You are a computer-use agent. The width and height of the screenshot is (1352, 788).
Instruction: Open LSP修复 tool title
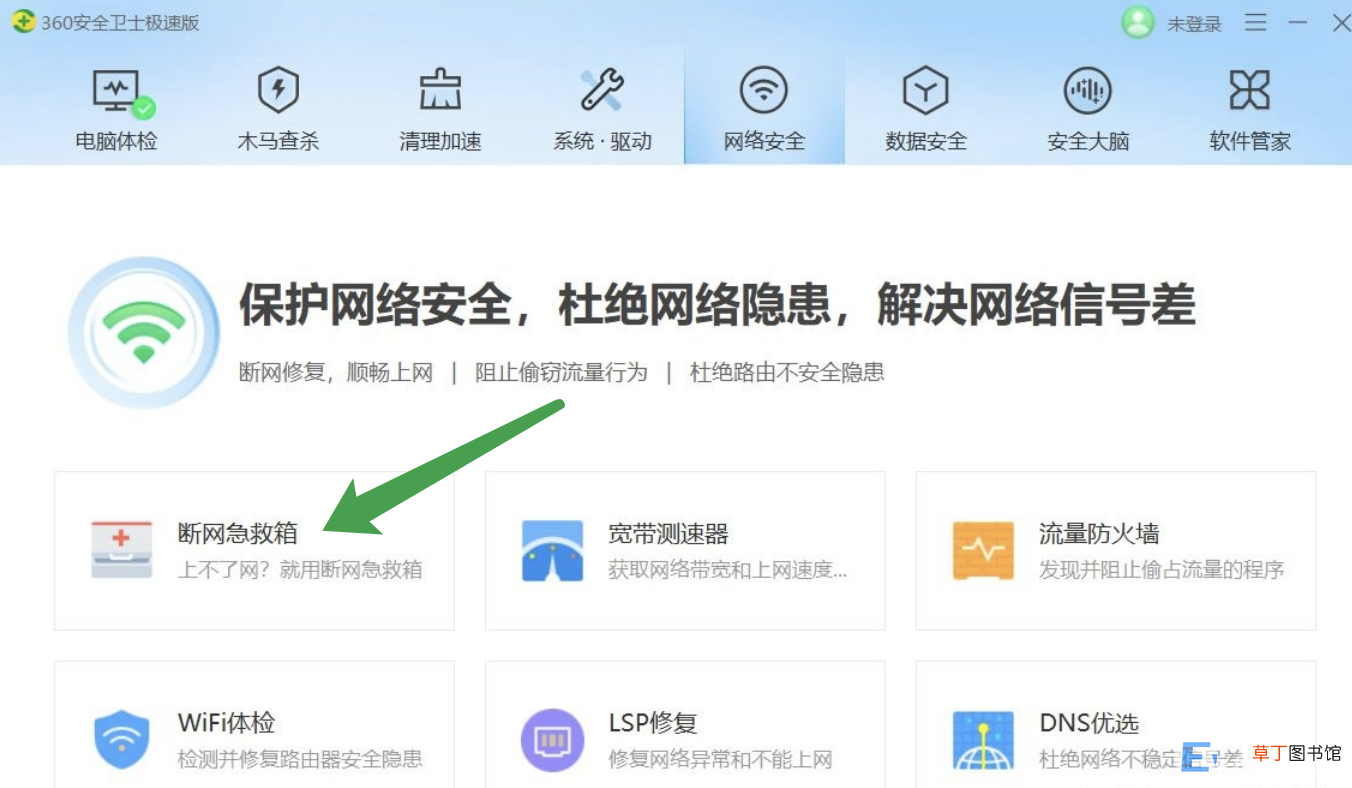(653, 722)
